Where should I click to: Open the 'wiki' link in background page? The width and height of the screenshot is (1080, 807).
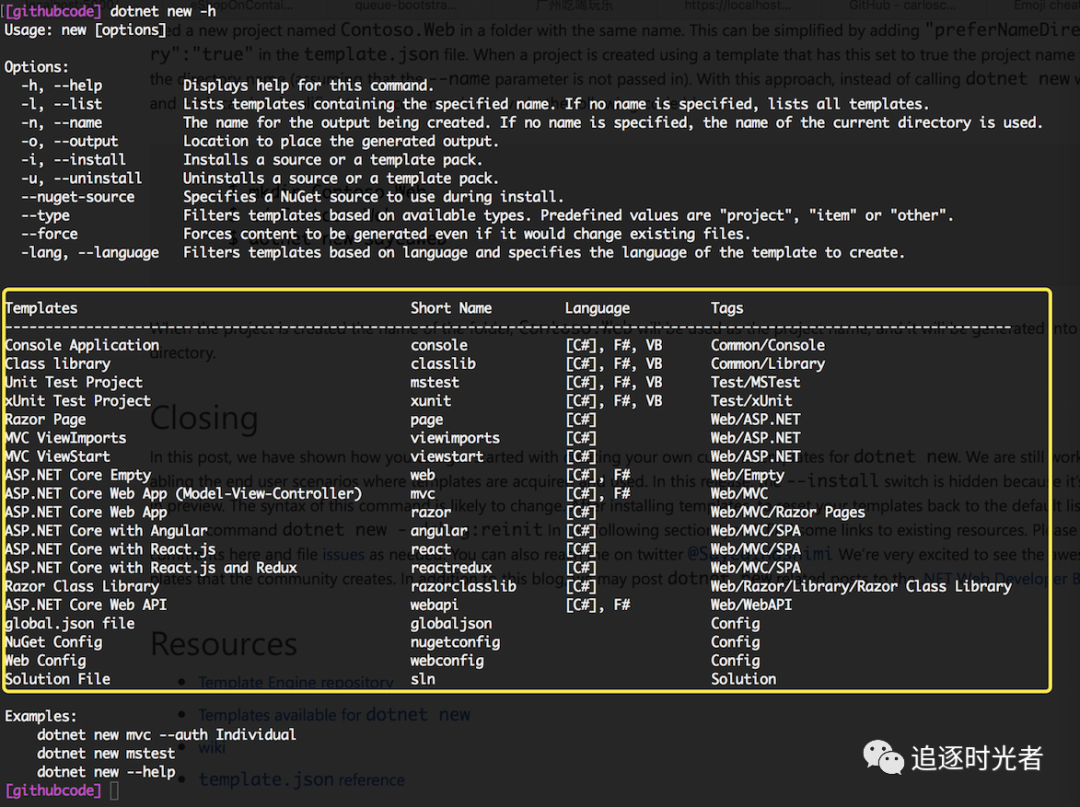coord(211,747)
